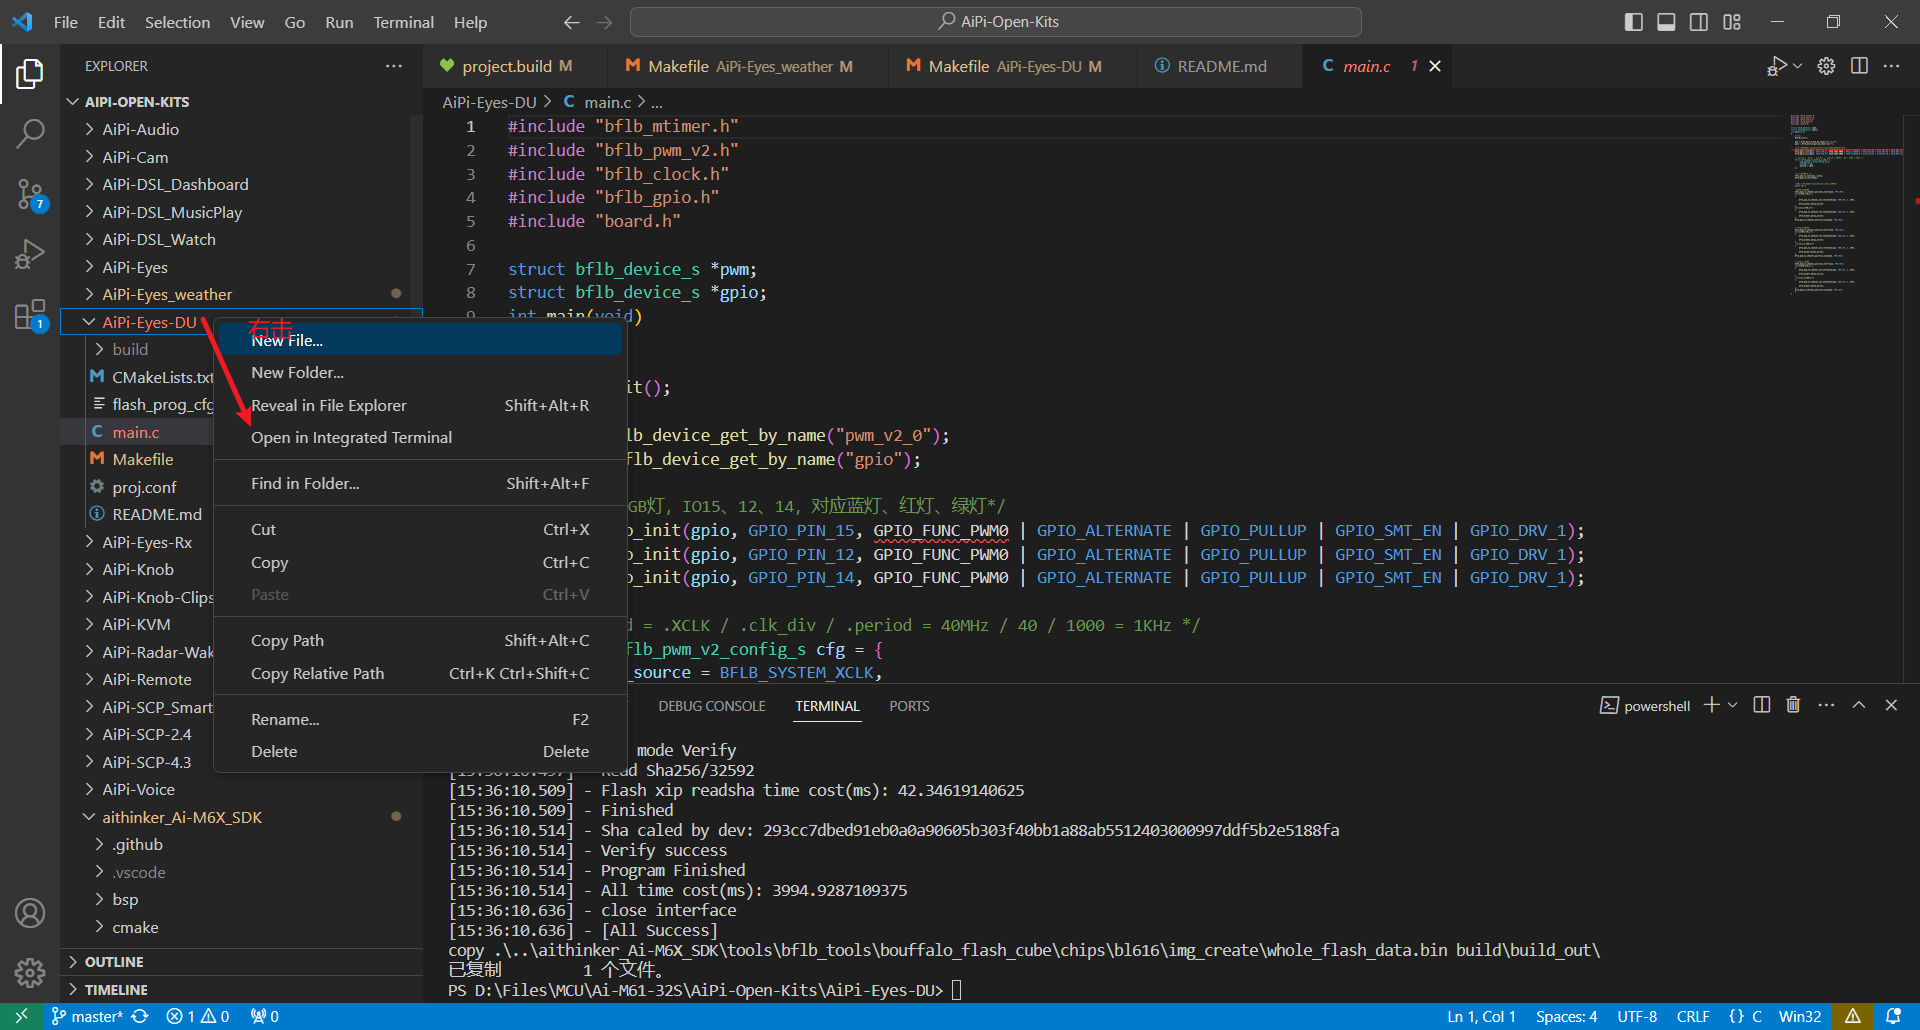Viewport: 1920px width, 1030px height.
Task: Click the remote window icon in status bar
Action: tap(21, 1016)
